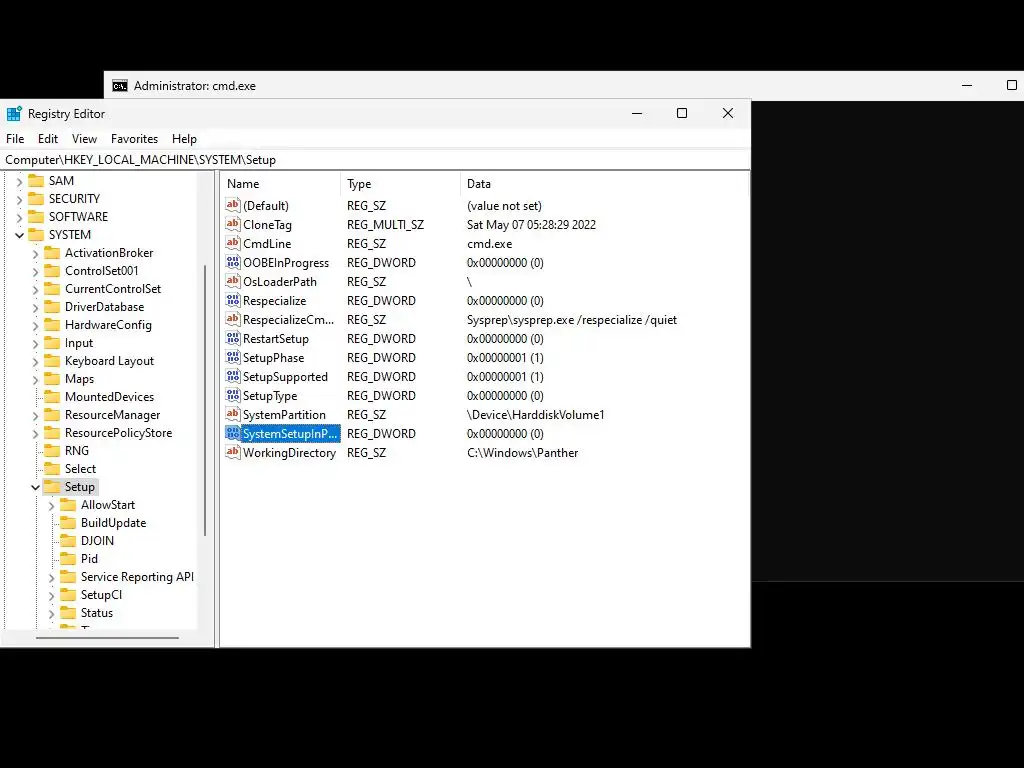Select the RespecializeCm... value name
The image size is (1024, 768).
(x=288, y=320)
